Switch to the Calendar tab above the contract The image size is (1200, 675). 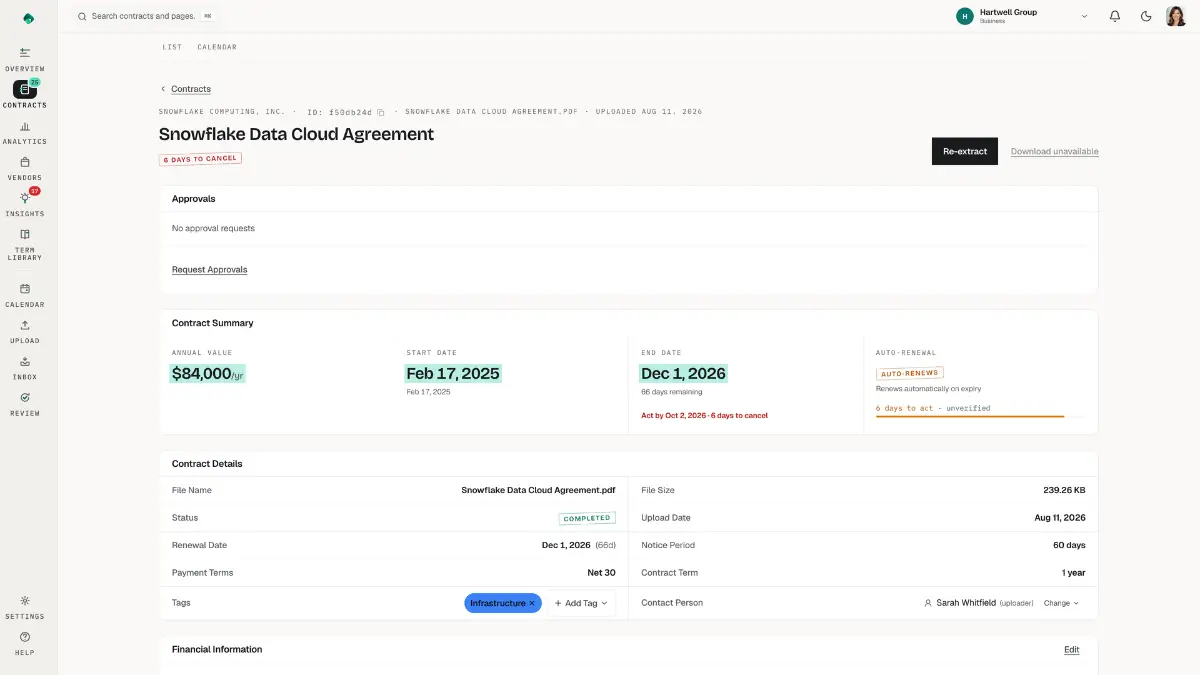[x=217, y=47]
